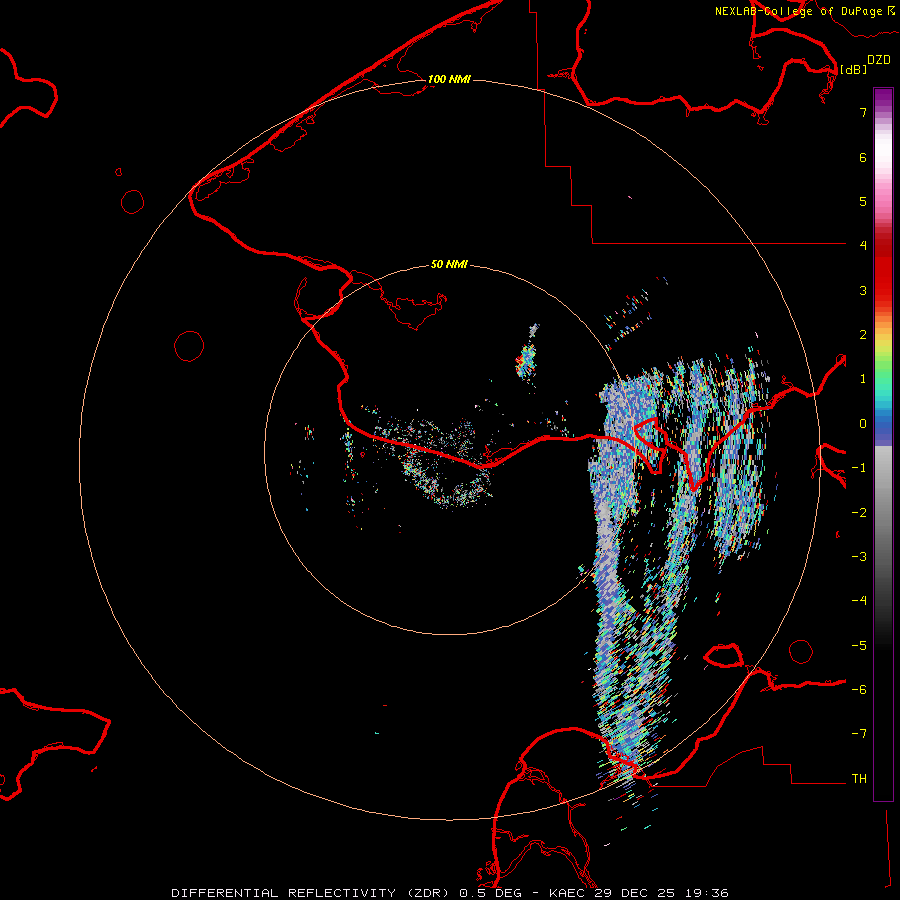
Task: Click the -7 dB value on color scale
Action: click(x=859, y=734)
